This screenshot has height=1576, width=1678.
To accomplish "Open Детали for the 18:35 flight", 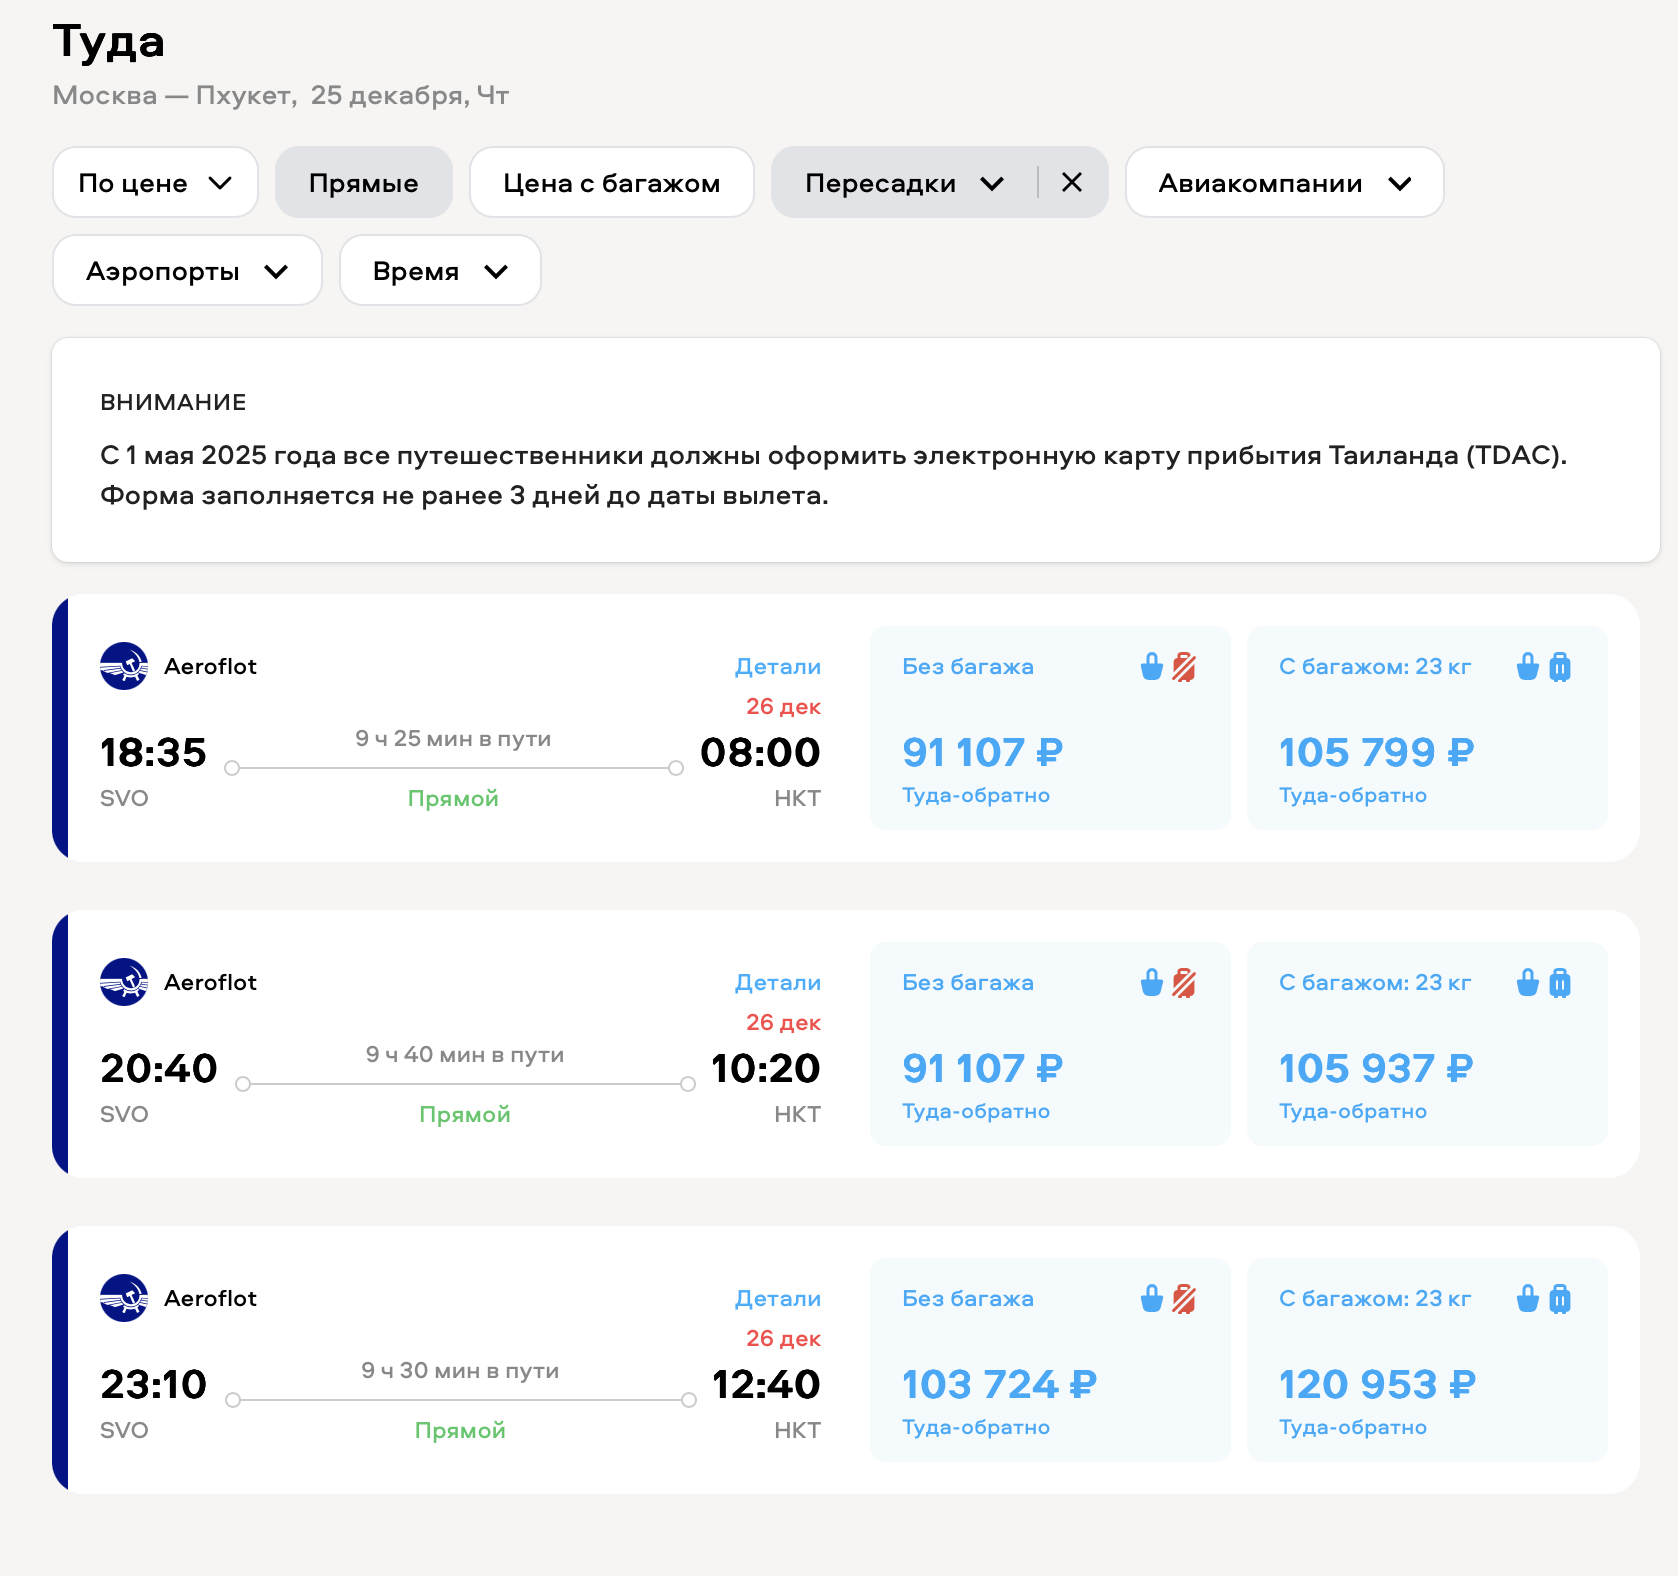I will [x=777, y=667].
